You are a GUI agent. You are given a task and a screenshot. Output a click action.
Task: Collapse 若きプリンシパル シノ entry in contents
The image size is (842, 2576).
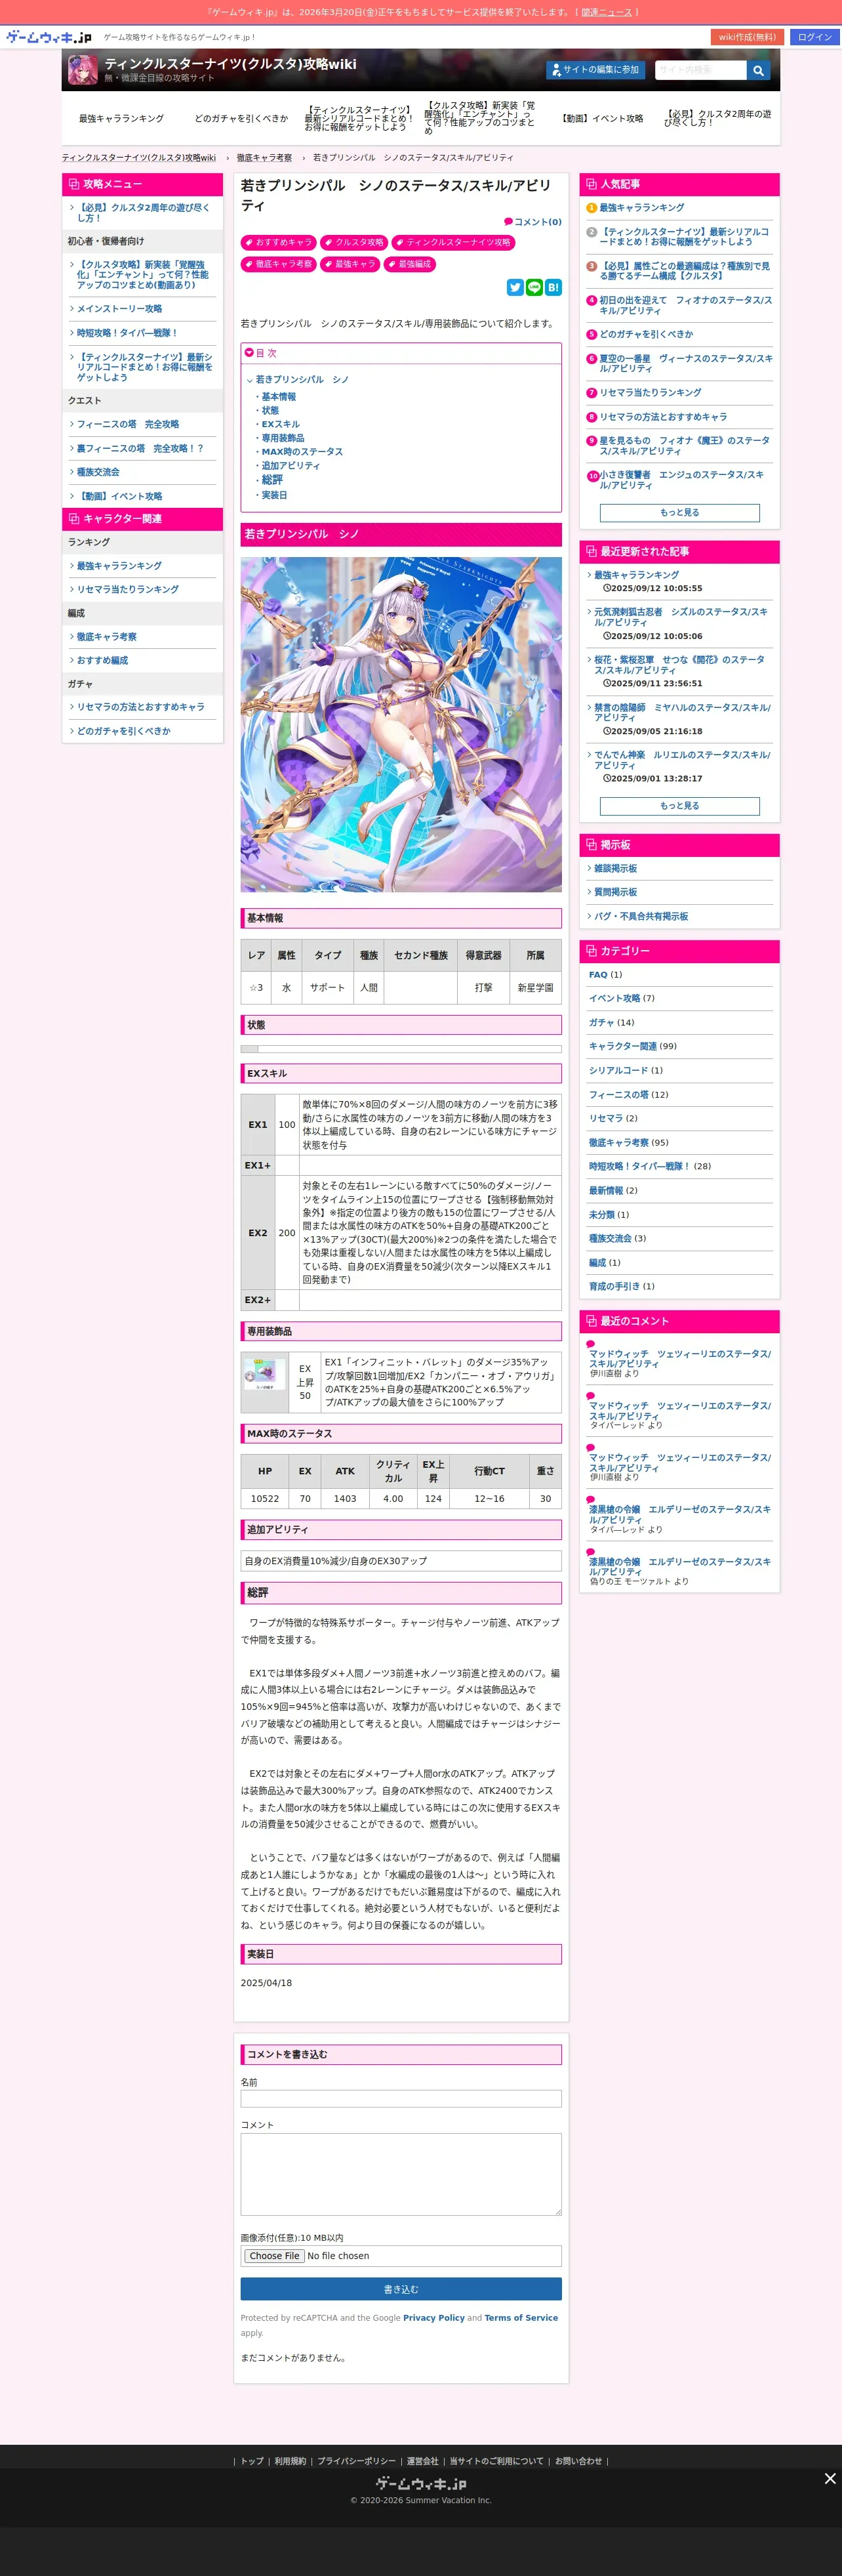point(250,380)
